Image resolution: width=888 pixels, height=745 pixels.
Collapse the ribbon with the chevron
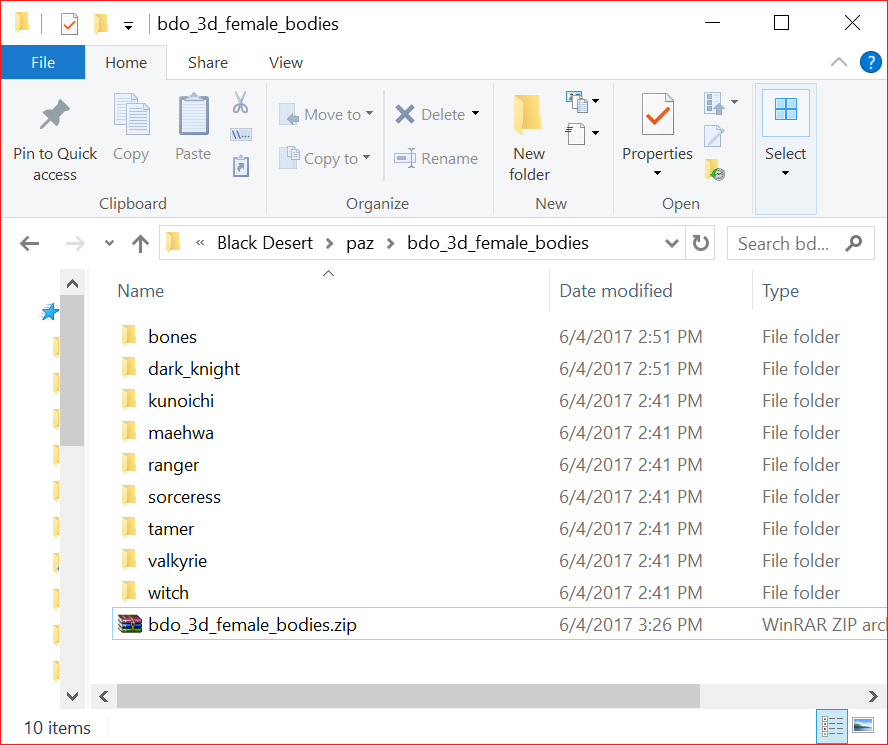pos(839,62)
